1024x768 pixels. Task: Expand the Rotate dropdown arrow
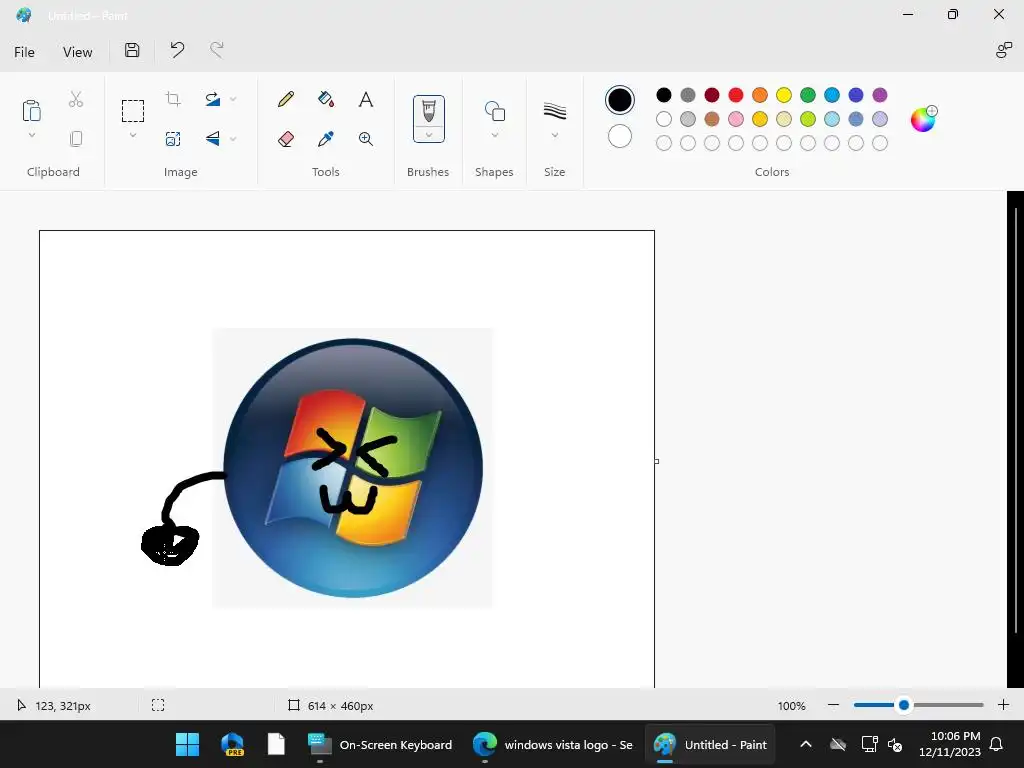(x=233, y=99)
